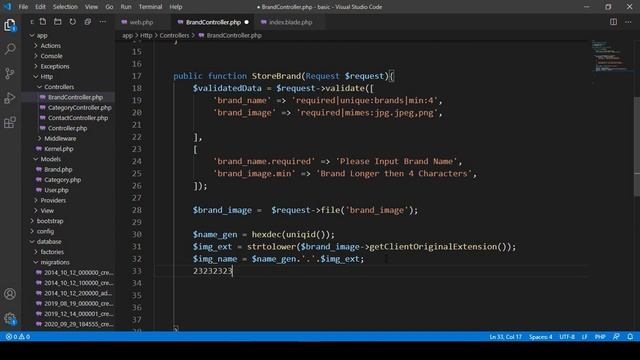This screenshot has height=360, width=640.
Task: Open the Source Control view
Action: pyautogui.click(x=10, y=73)
